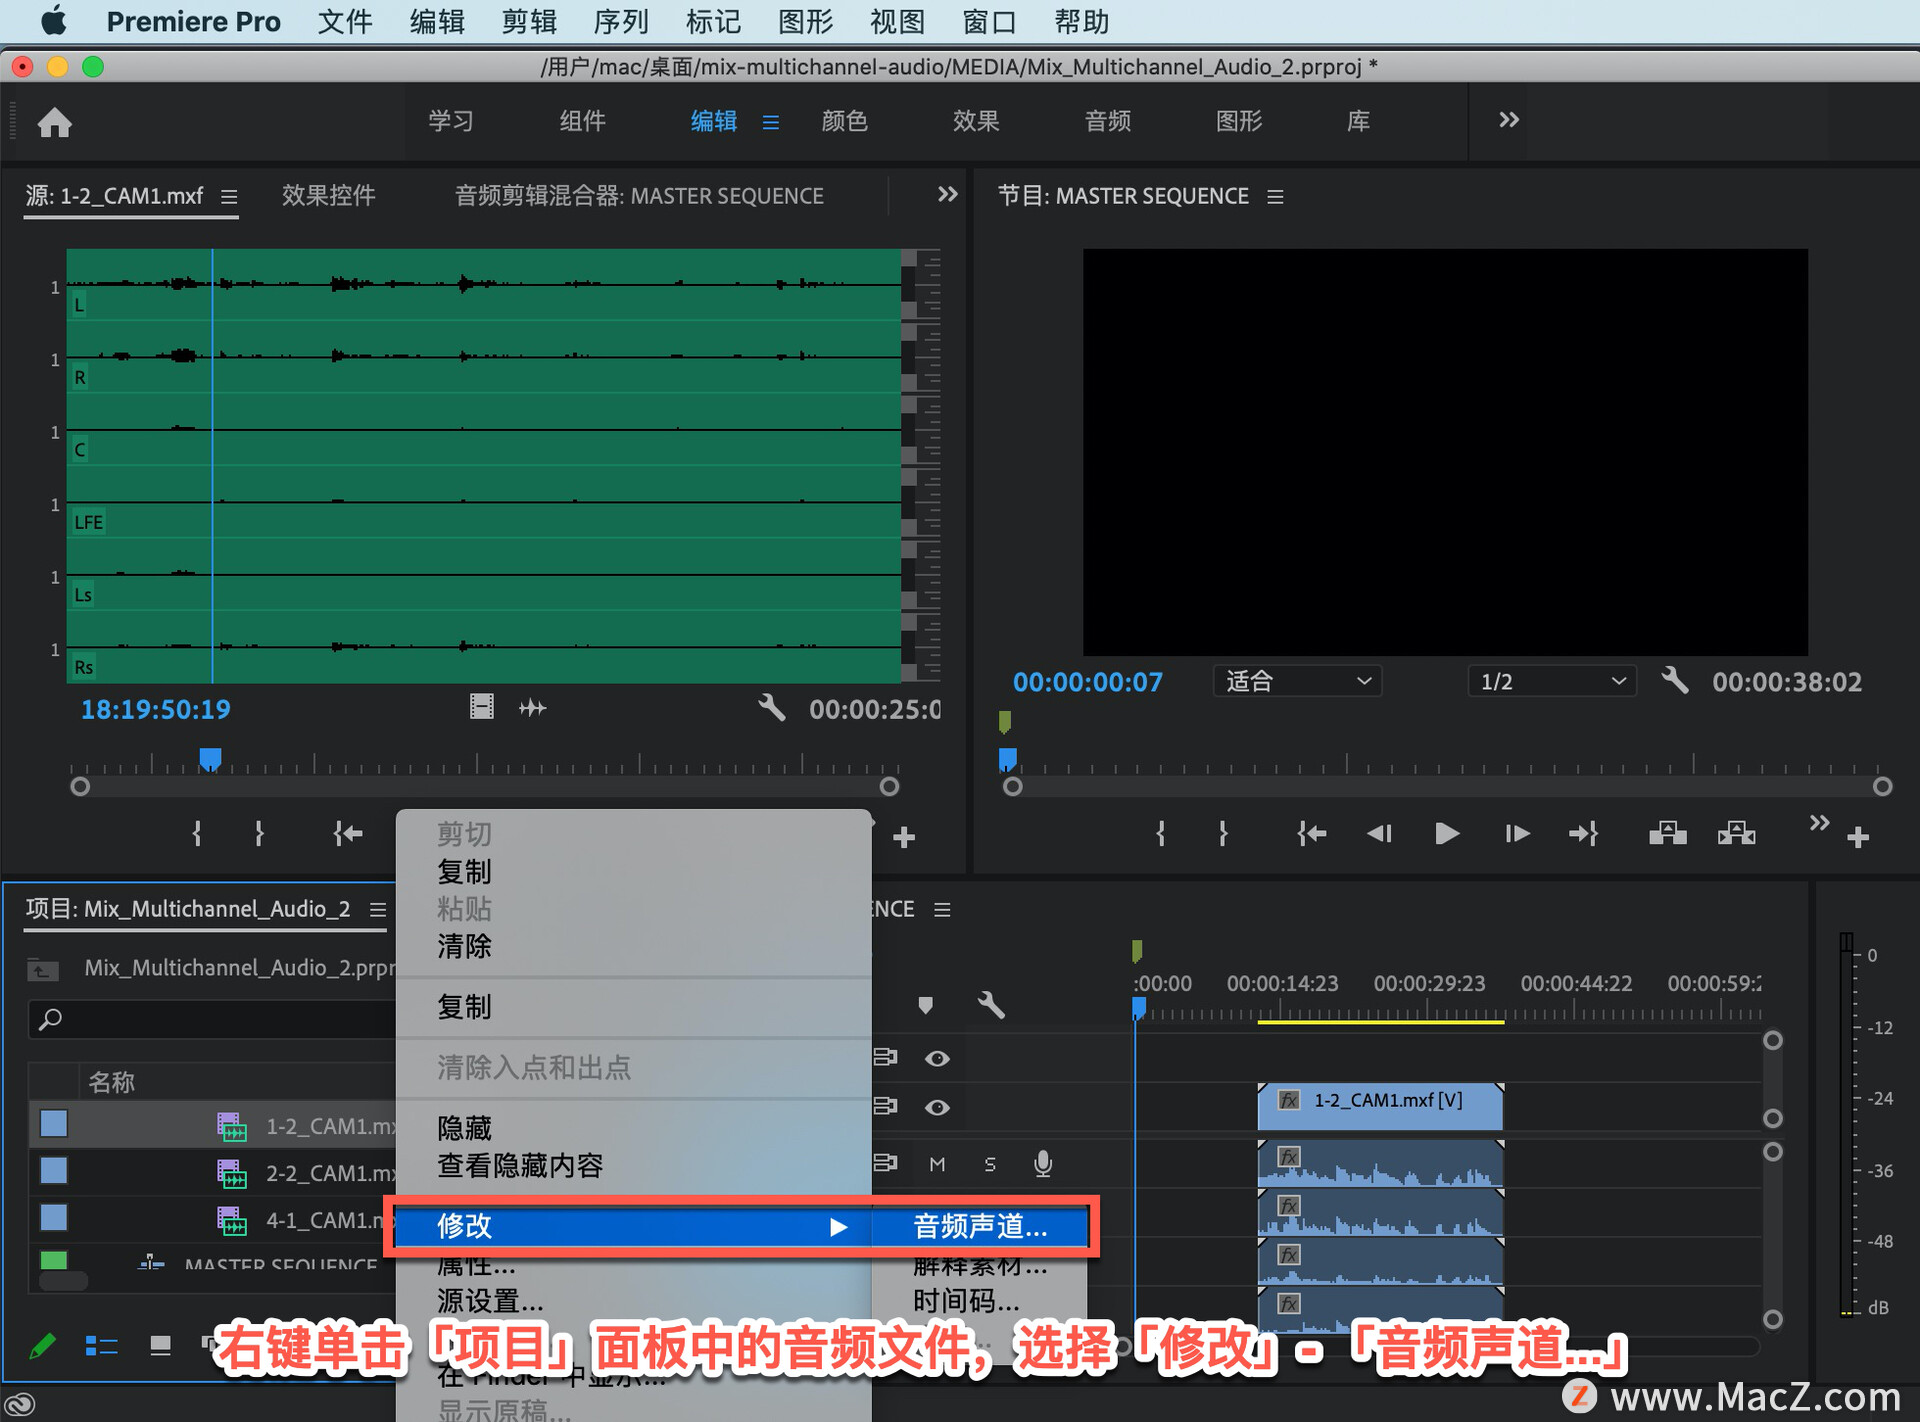Image resolution: width=1920 pixels, height=1422 pixels.
Task: Mark out point in source monitor
Action: click(x=259, y=833)
